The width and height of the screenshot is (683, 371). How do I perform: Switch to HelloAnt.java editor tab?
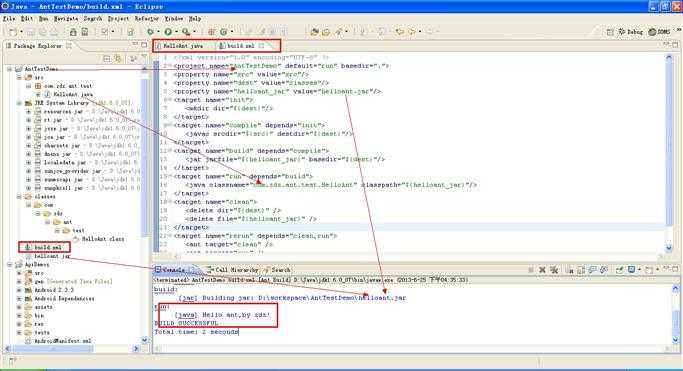[180, 46]
